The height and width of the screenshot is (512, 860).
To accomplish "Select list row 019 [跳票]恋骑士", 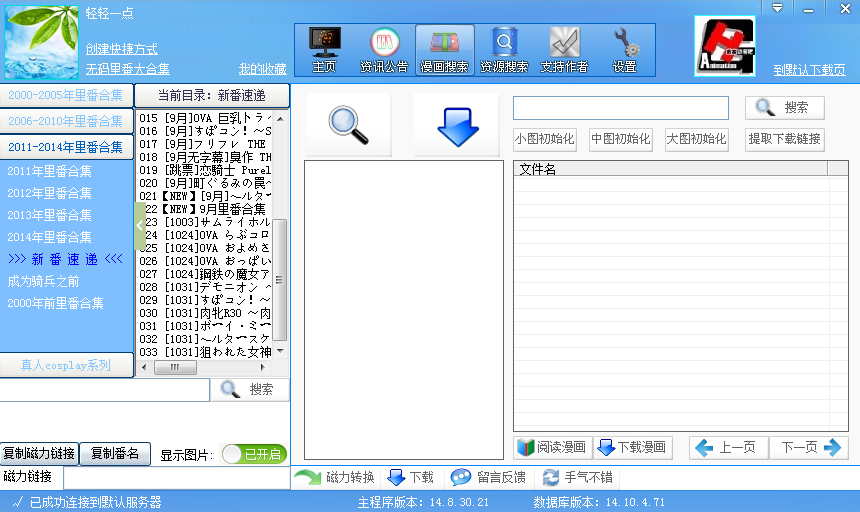I will click(x=205, y=170).
